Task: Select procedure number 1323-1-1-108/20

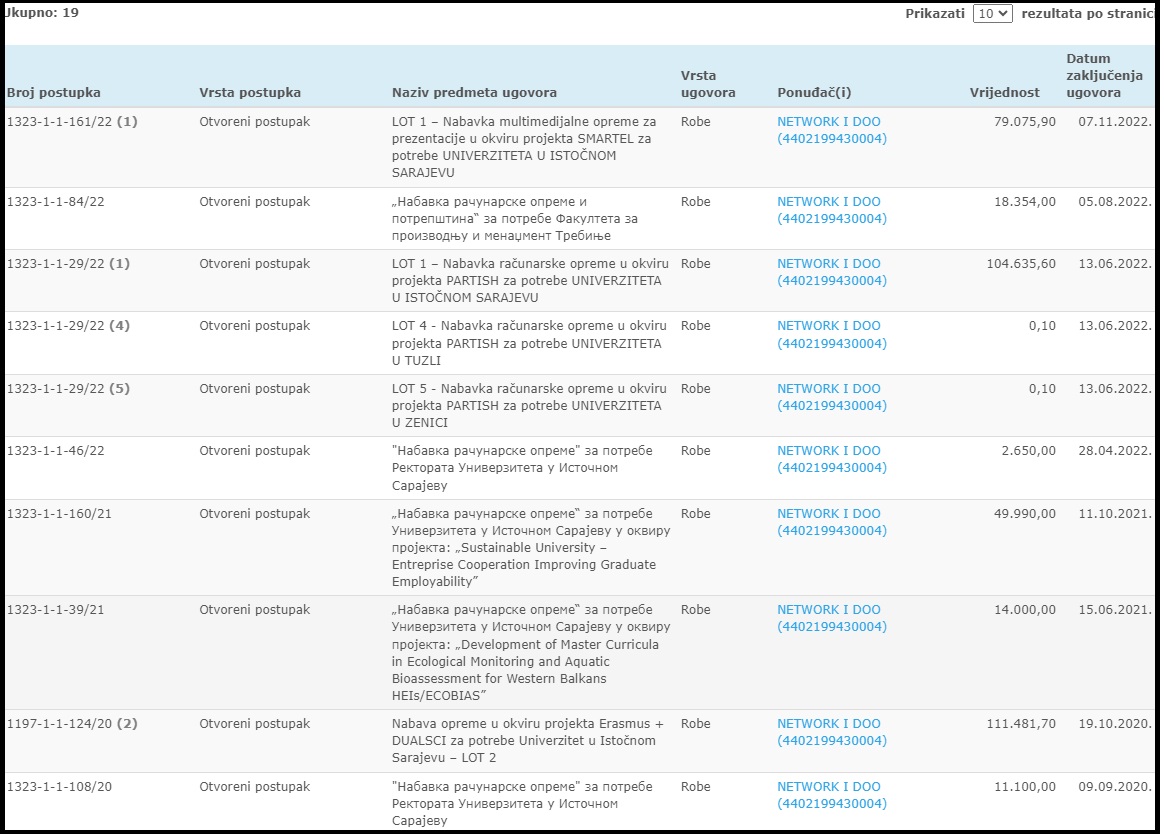Action: tap(59, 786)
